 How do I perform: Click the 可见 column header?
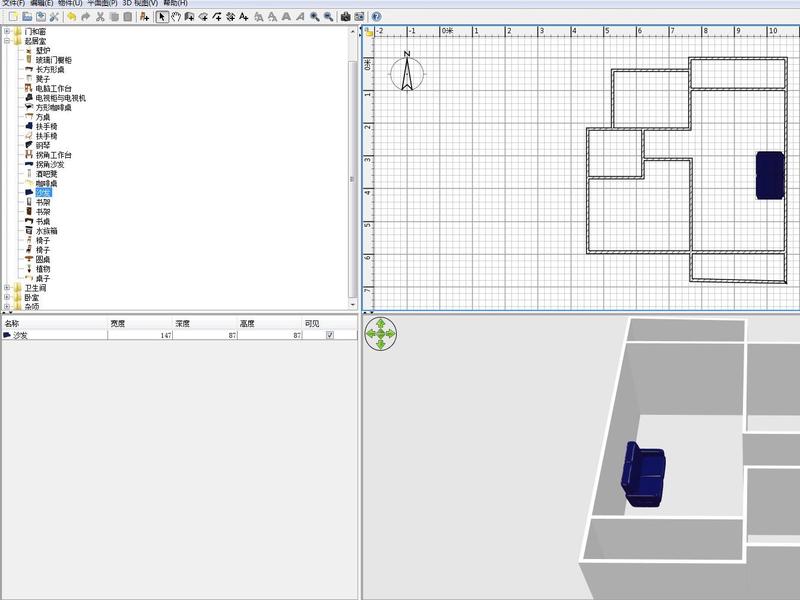point(330,323)
